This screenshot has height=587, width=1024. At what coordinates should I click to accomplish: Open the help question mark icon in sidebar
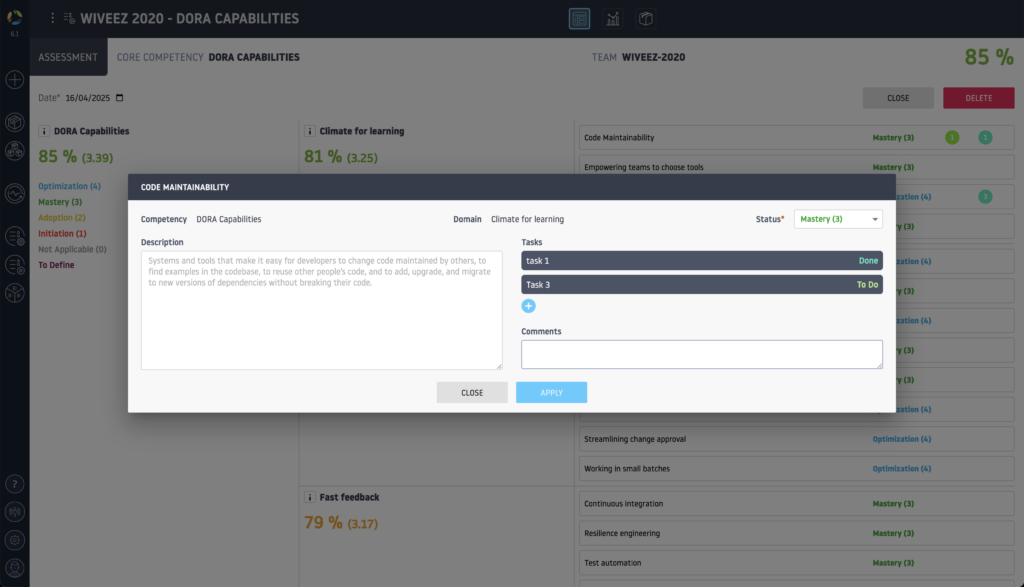[x=15, y=484]
